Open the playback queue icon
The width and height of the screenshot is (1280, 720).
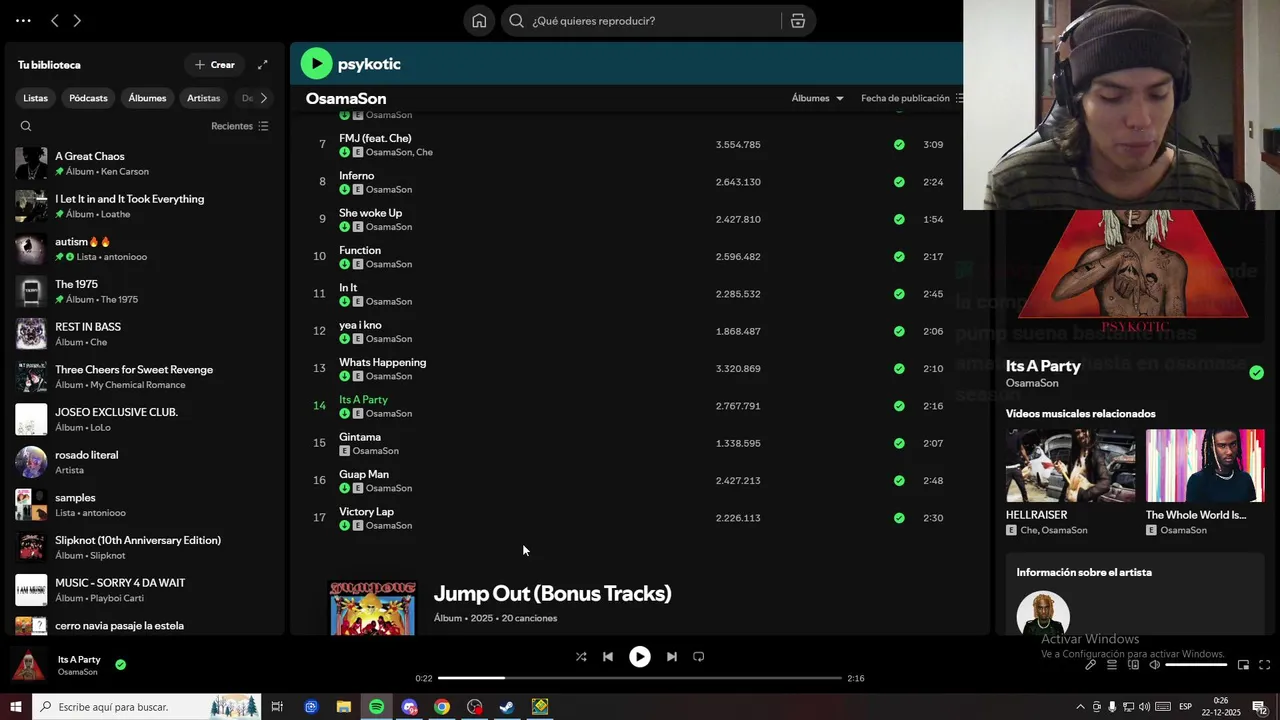click(1112, 665)
